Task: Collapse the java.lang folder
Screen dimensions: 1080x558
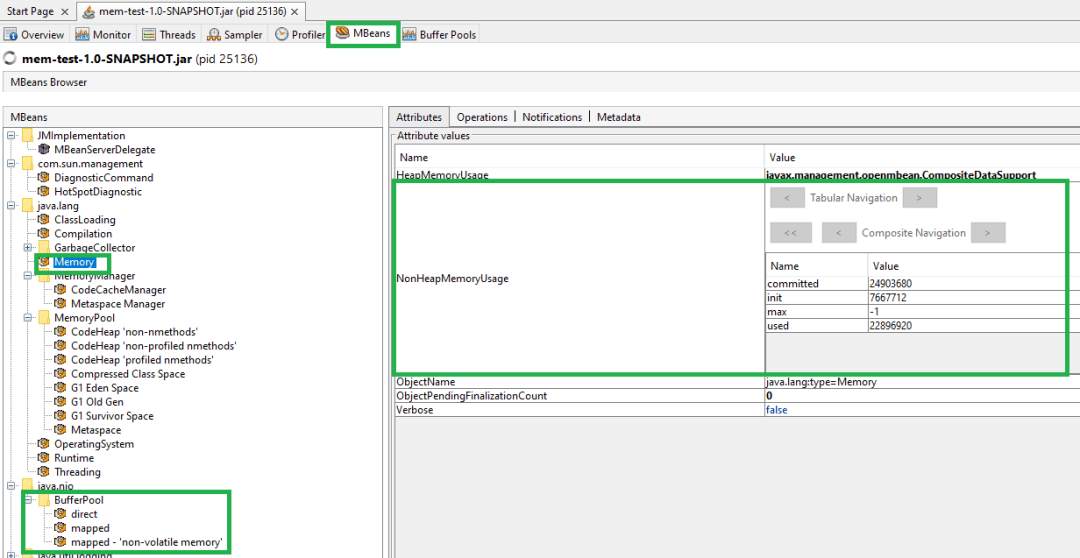Action: 11,206
